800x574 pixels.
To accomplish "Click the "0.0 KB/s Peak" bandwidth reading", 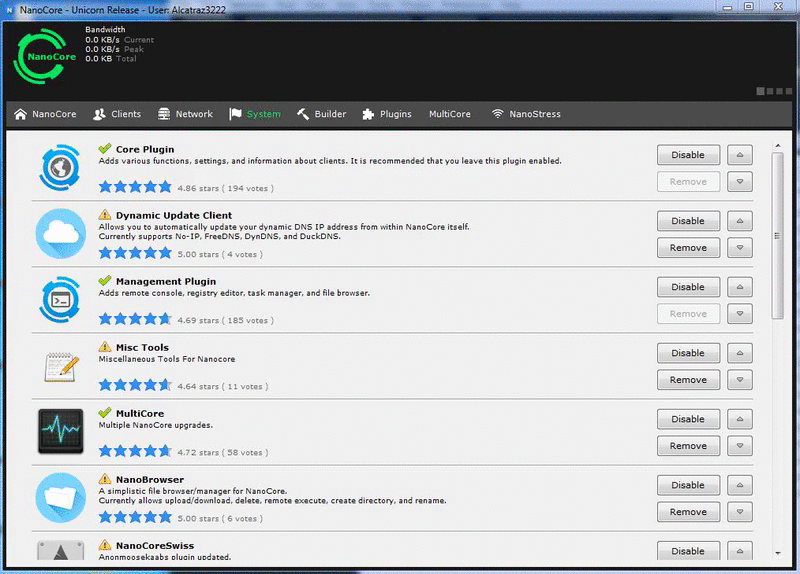I will coord(114,49).
